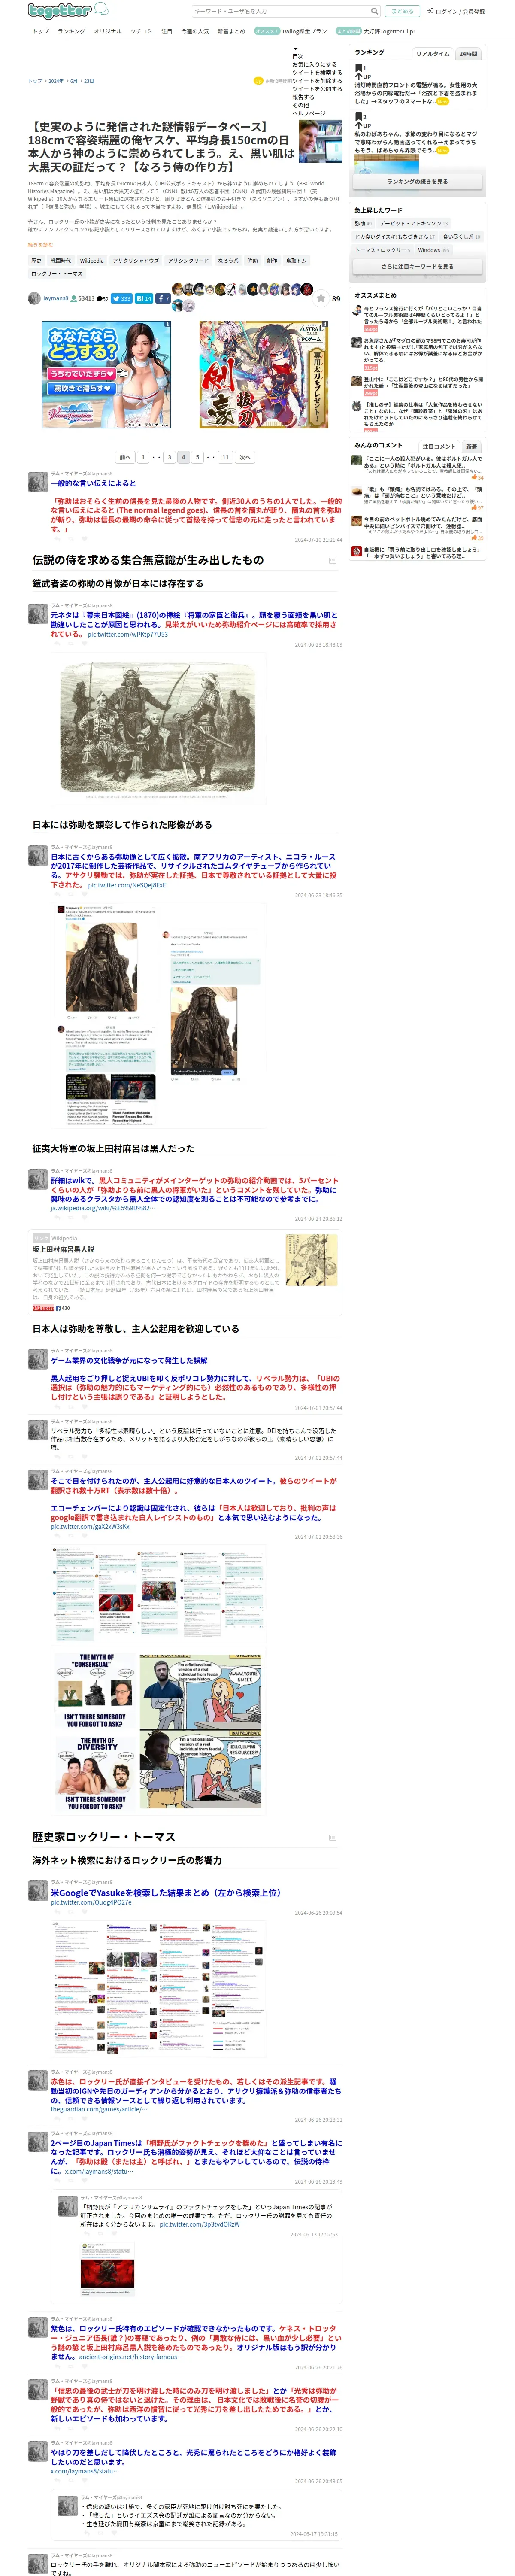Open 2024年 breadcrumb link

click(x=56, y=81)
